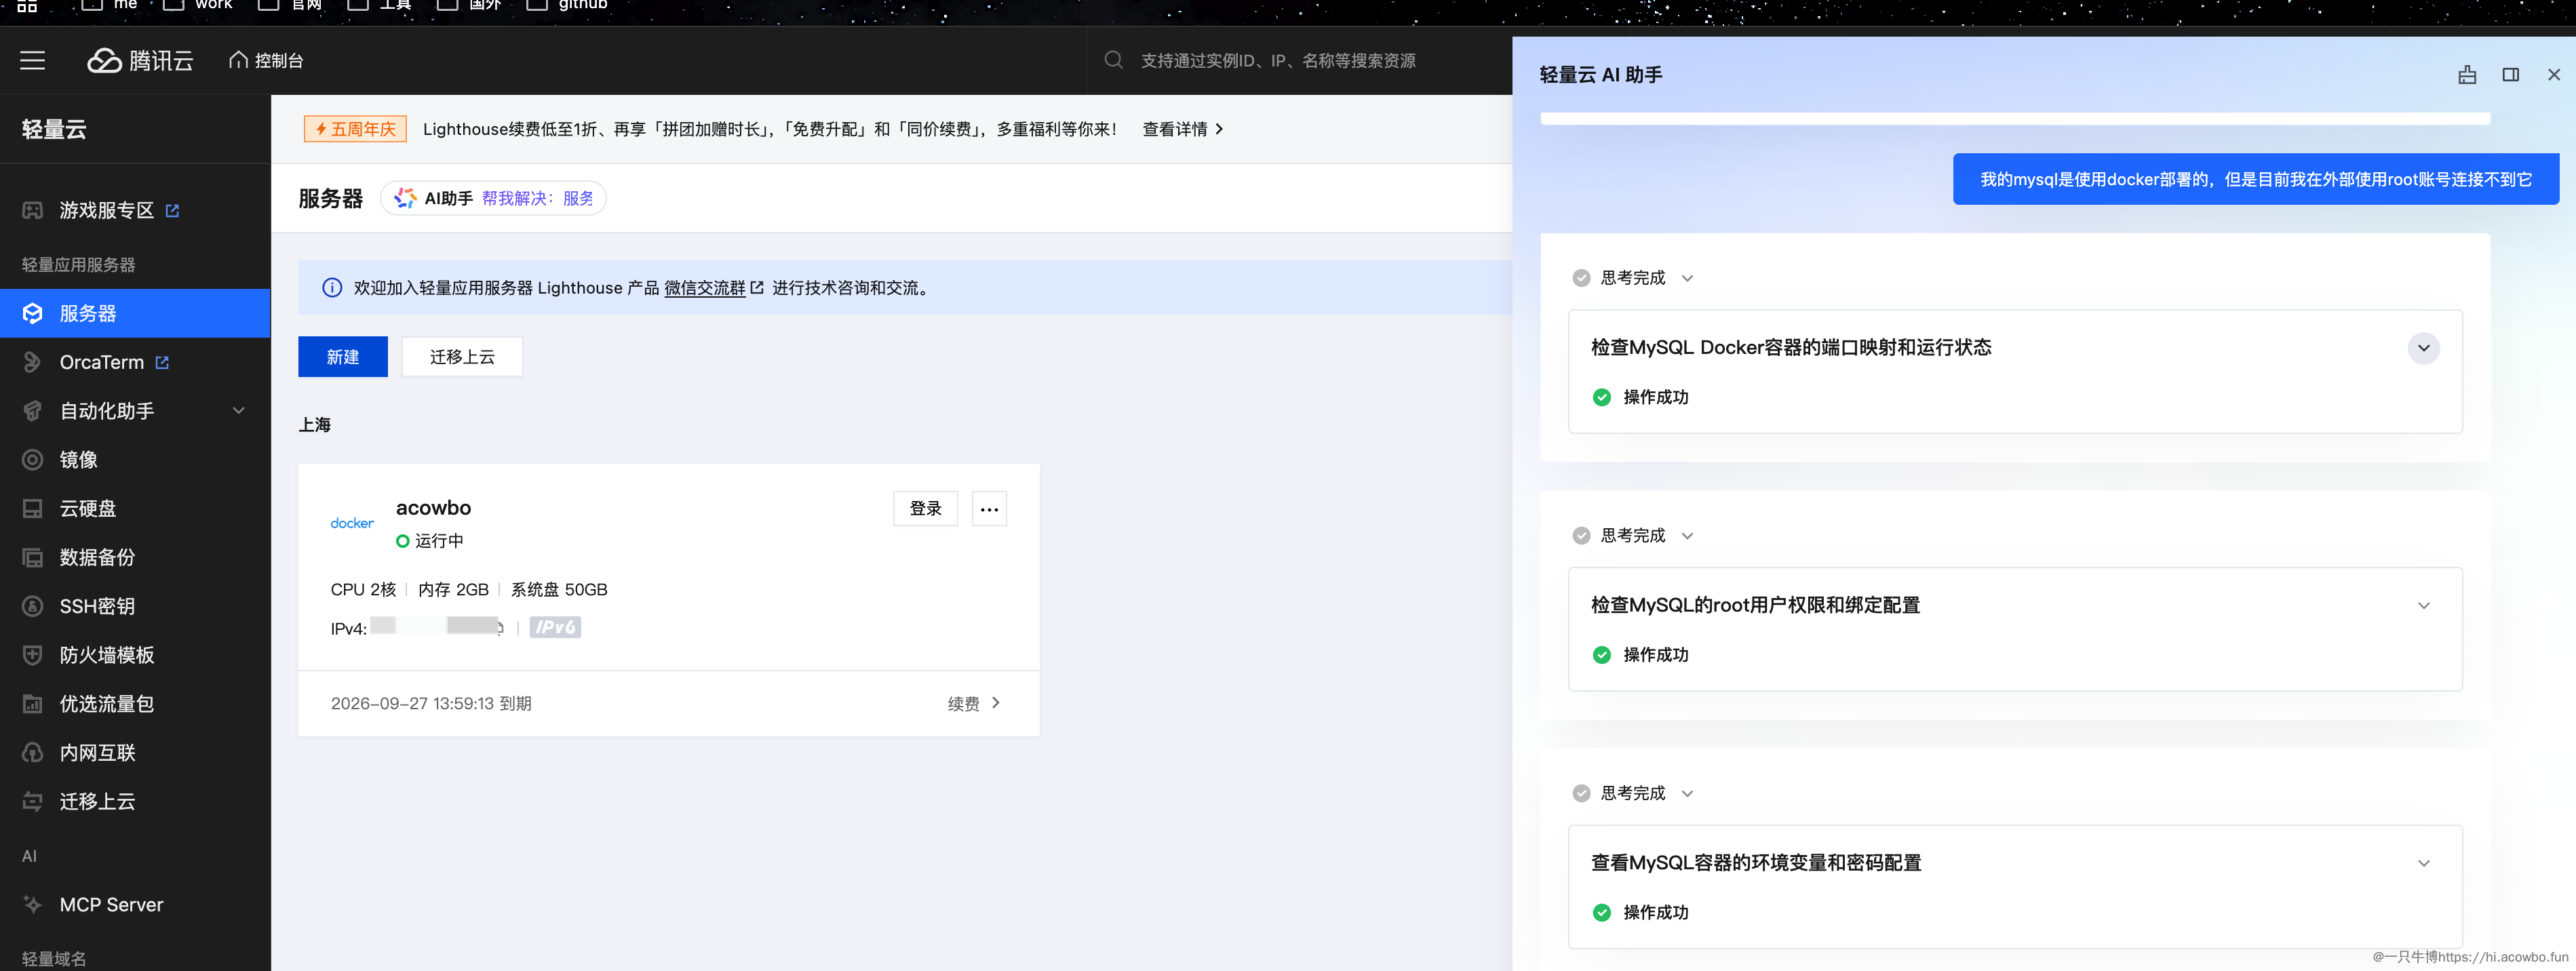Click the blue 新建 button
This screenshot has width=2576, height=971.
pyautogui.click(x=342, y=357)
